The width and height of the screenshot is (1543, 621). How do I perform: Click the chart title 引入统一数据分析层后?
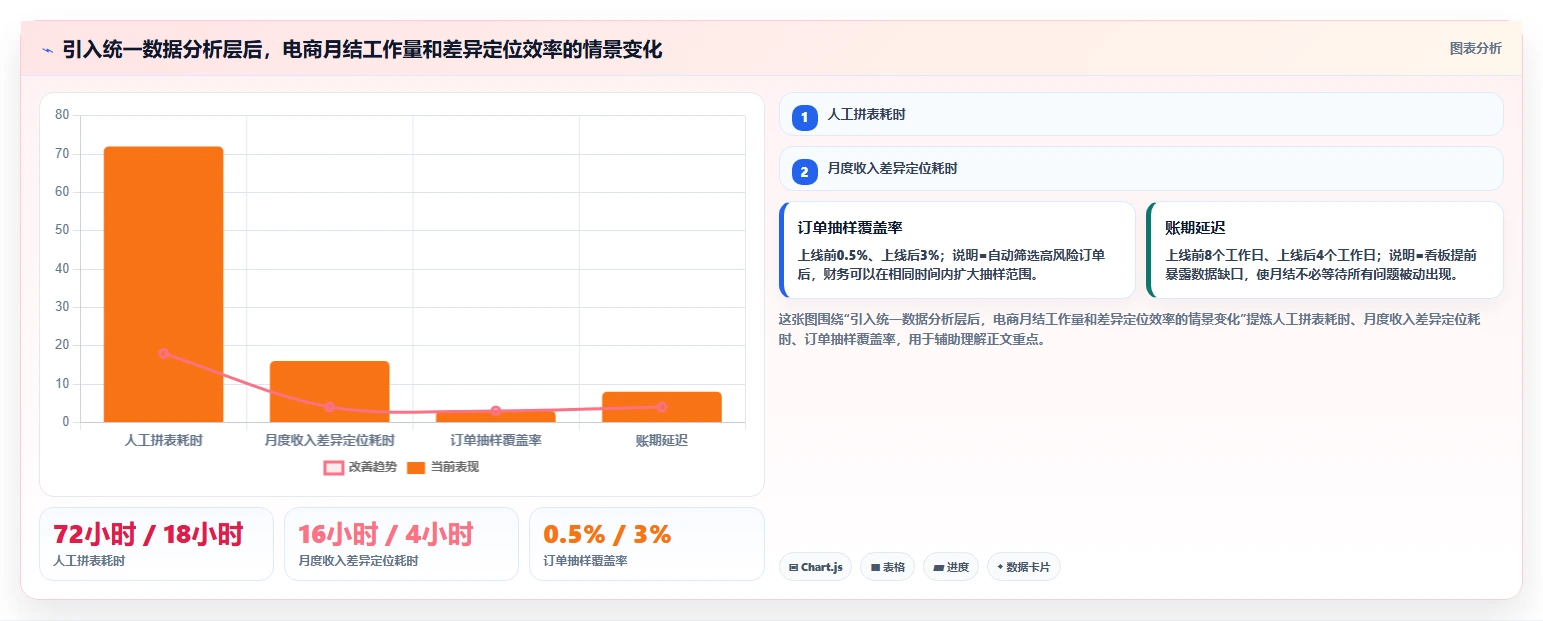coord(362,49)
